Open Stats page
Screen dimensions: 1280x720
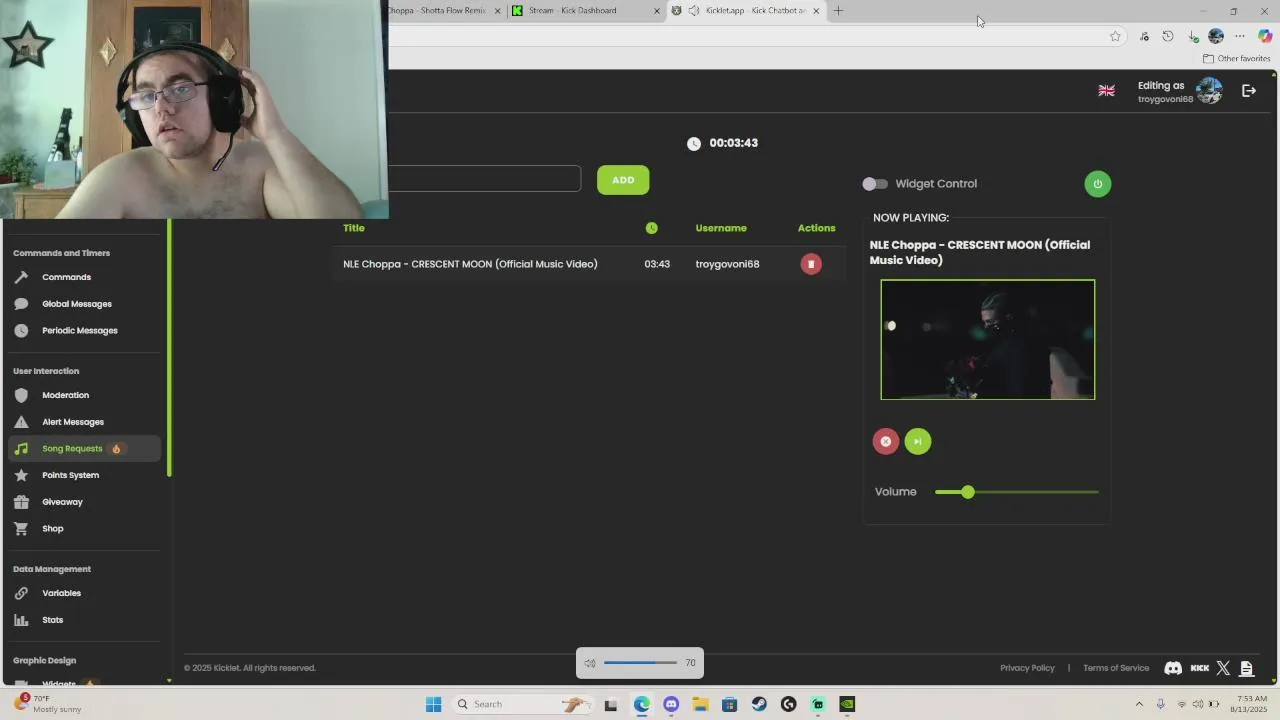(x=52, y=620)
